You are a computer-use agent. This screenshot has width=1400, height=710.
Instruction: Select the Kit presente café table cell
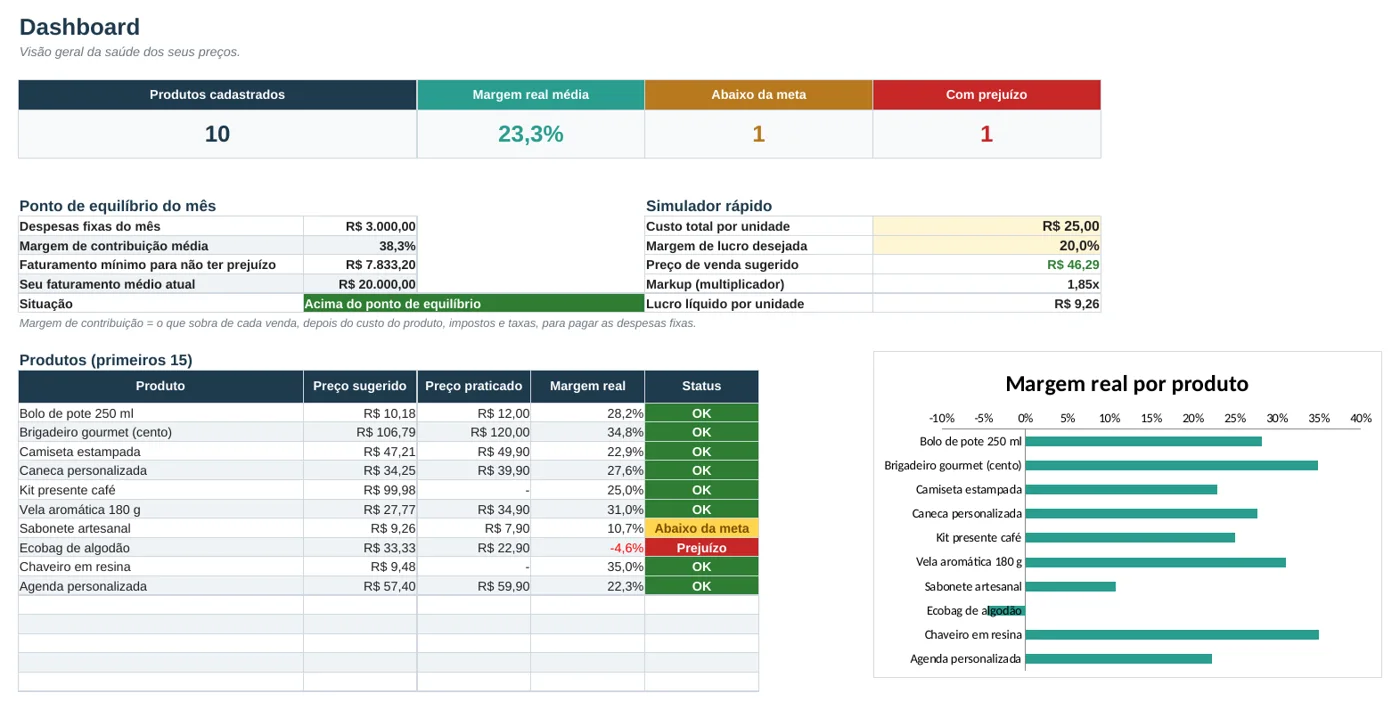click(x=160, y=490)
